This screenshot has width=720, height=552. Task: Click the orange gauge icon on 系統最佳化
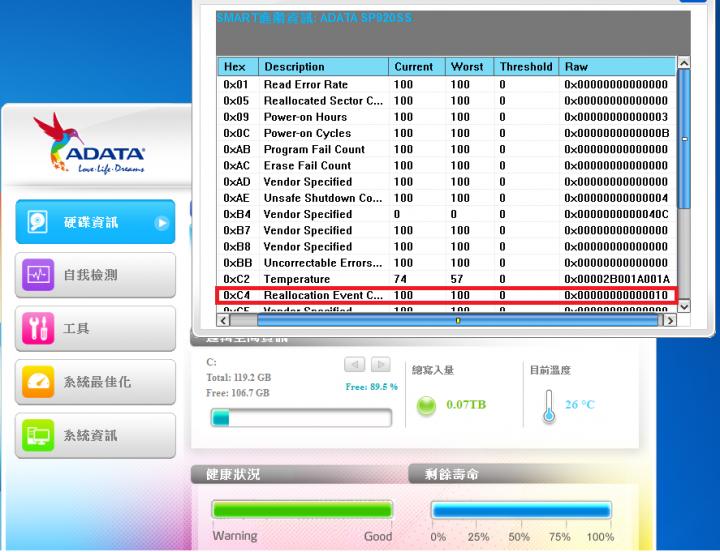pyautogui.click(x=38, y=382)
